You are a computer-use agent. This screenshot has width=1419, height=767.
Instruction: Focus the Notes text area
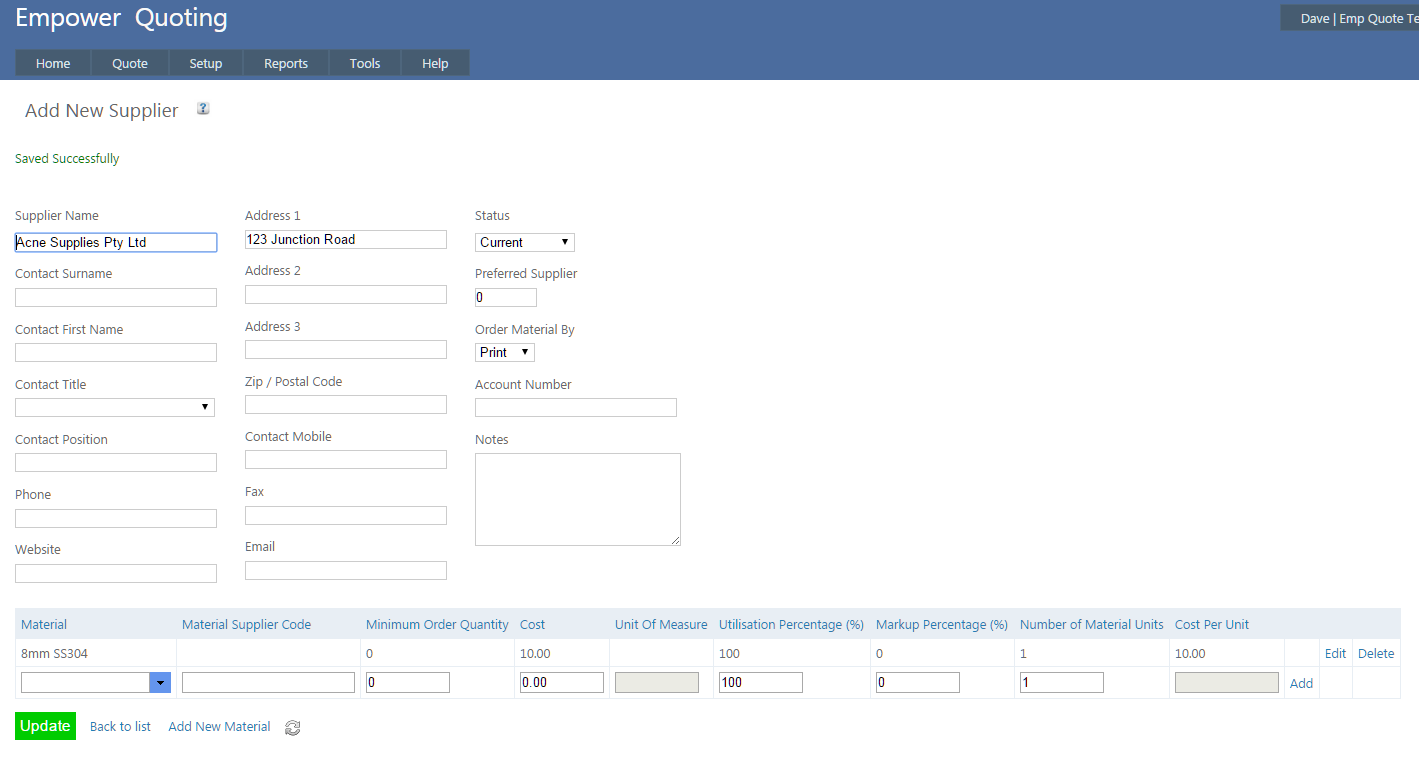point(577,499)
